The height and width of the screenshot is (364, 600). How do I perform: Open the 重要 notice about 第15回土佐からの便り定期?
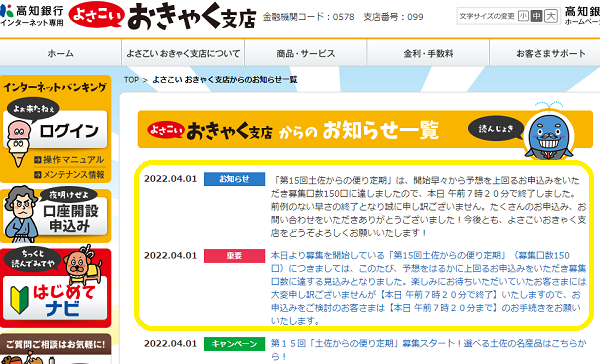(x=428, y=288)
